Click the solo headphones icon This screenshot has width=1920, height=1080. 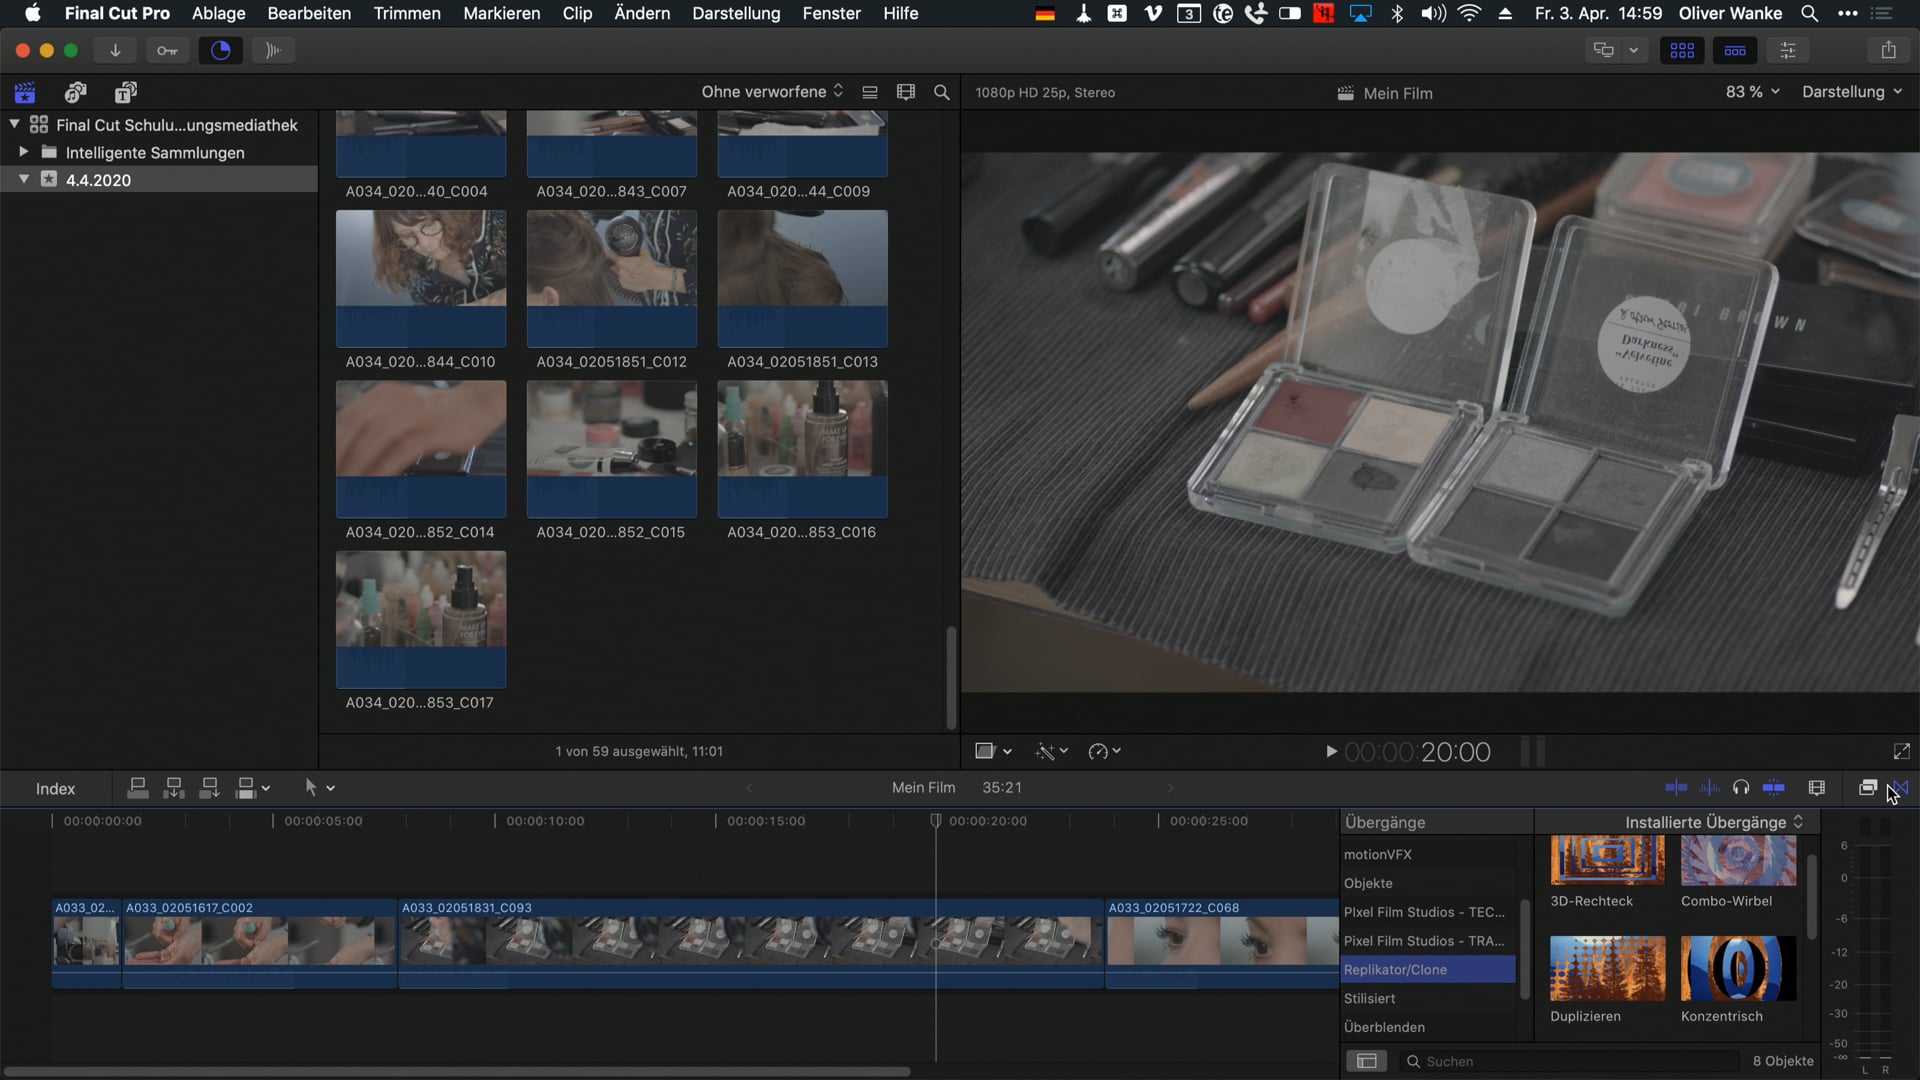pyautogui.click(x=1741, y=788)
